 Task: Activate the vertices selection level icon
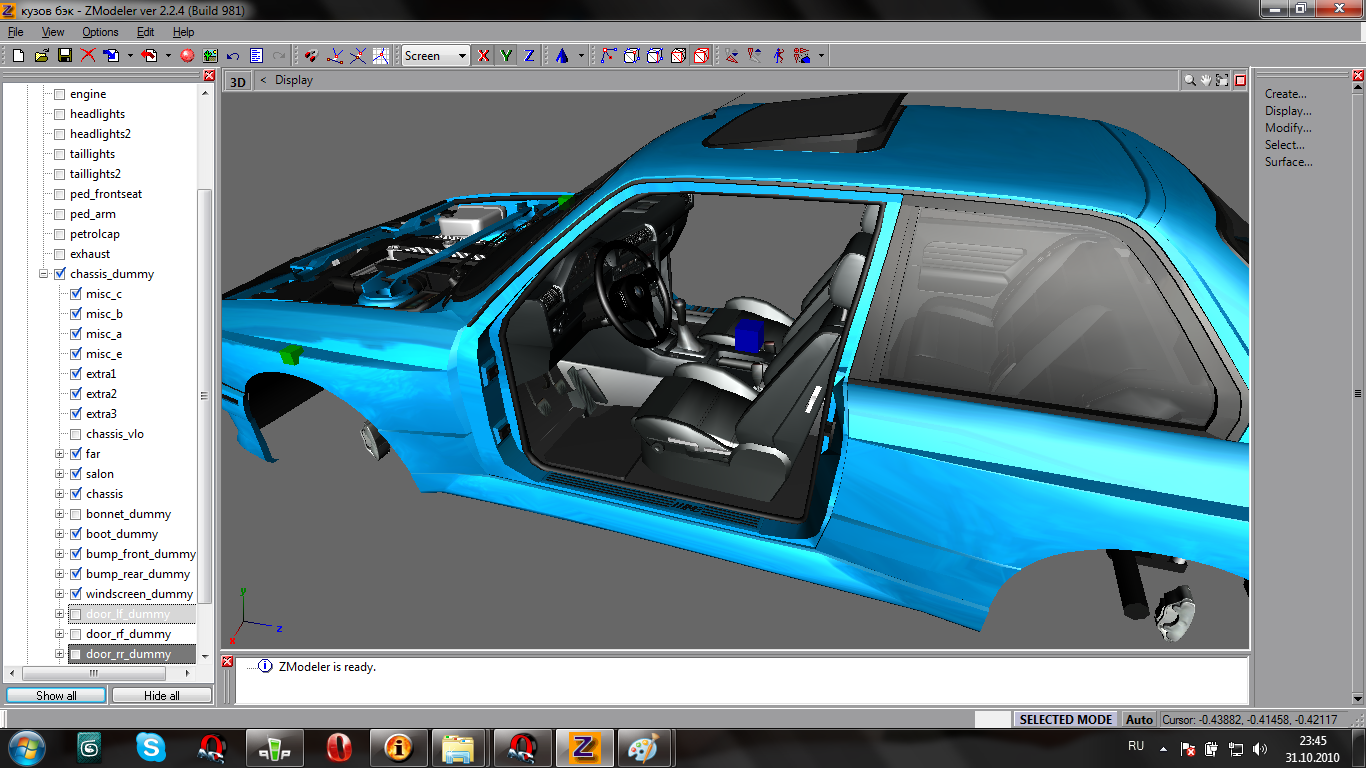[608, 56]
